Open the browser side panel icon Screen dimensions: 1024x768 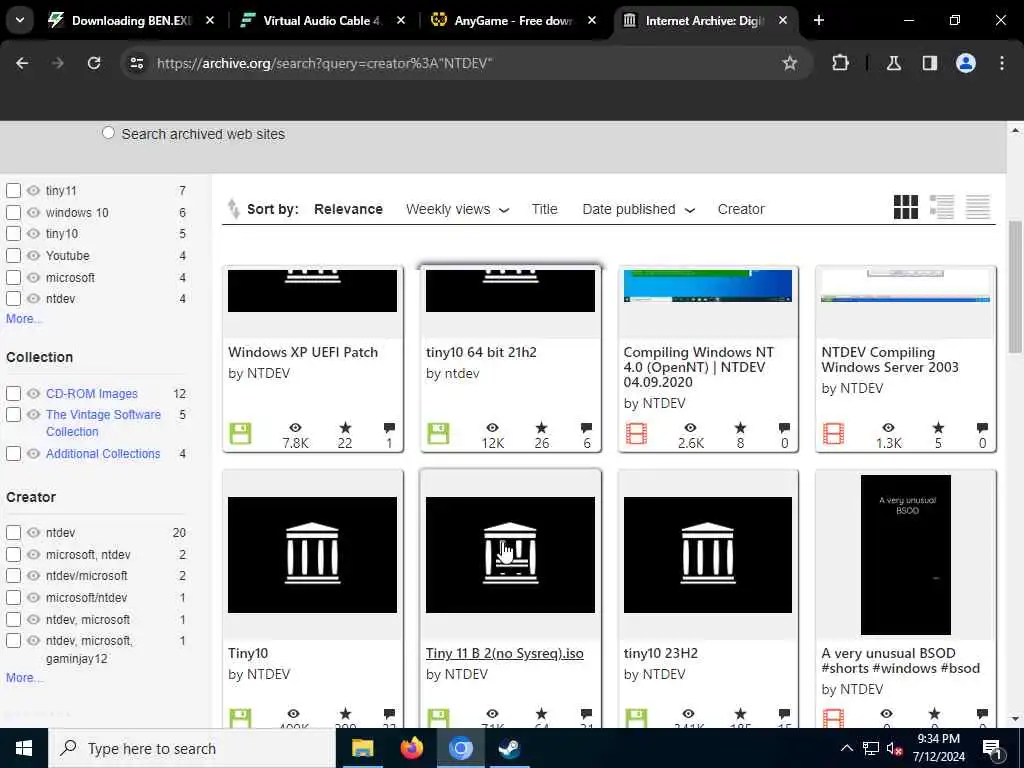pos(929,63)
